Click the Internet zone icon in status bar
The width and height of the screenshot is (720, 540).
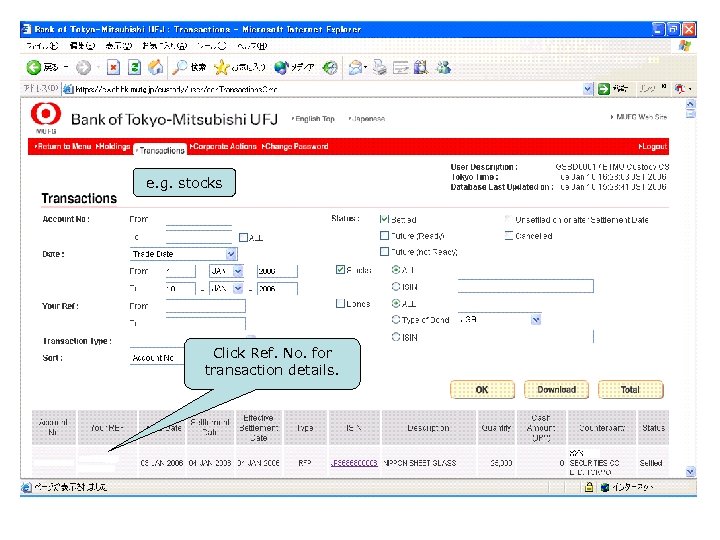pyautogui.click(x=605, y=487)
